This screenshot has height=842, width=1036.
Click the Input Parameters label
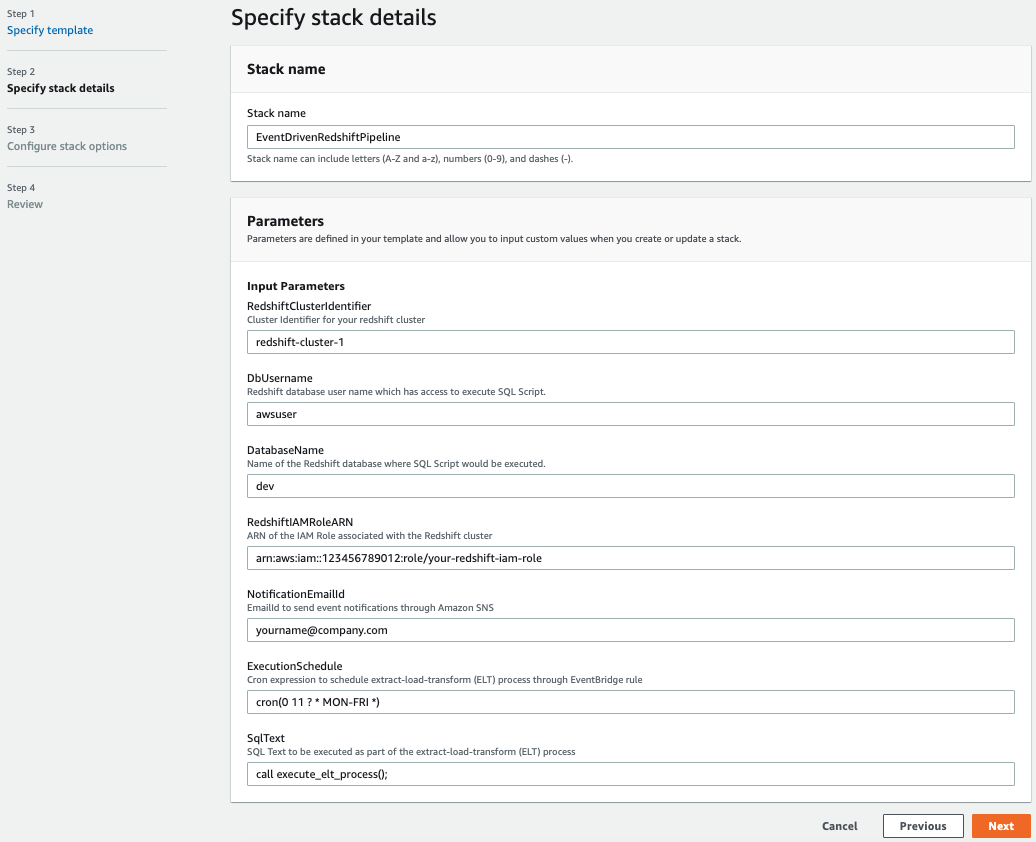click(296, 286)
